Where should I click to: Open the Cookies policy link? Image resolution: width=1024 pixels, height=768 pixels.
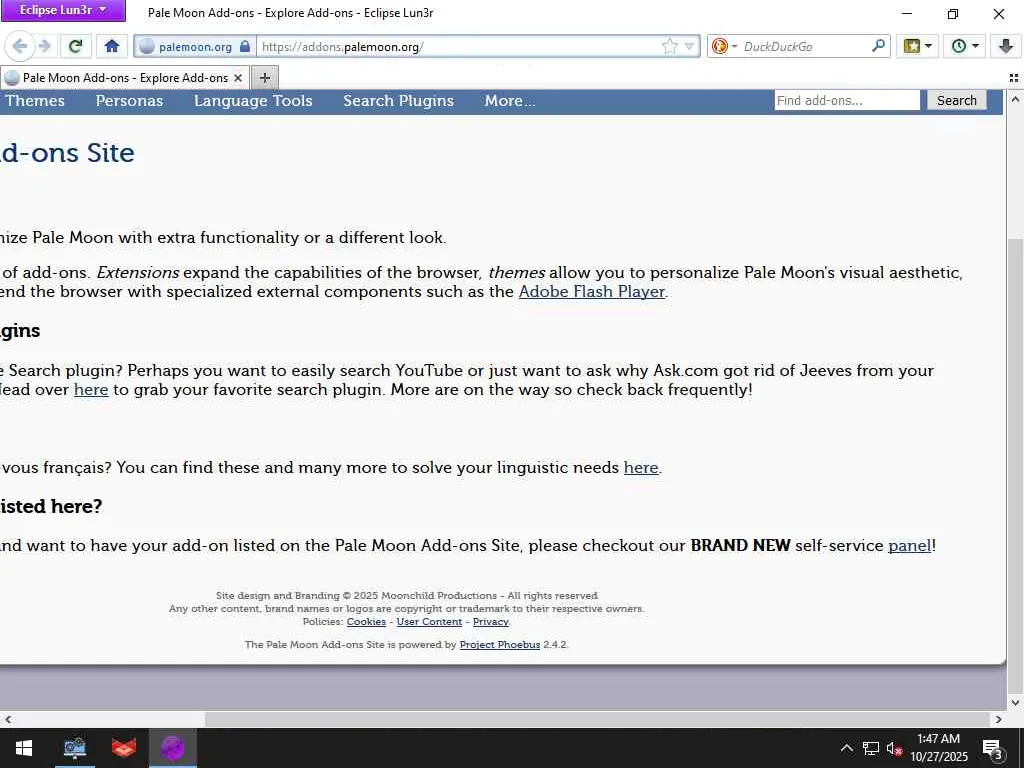click(366, 622)
